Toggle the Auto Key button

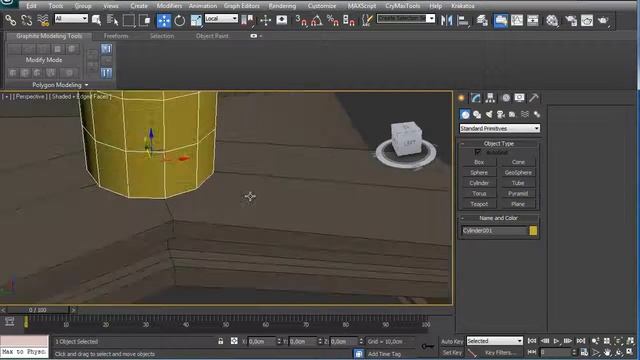[x=452, y=341]
